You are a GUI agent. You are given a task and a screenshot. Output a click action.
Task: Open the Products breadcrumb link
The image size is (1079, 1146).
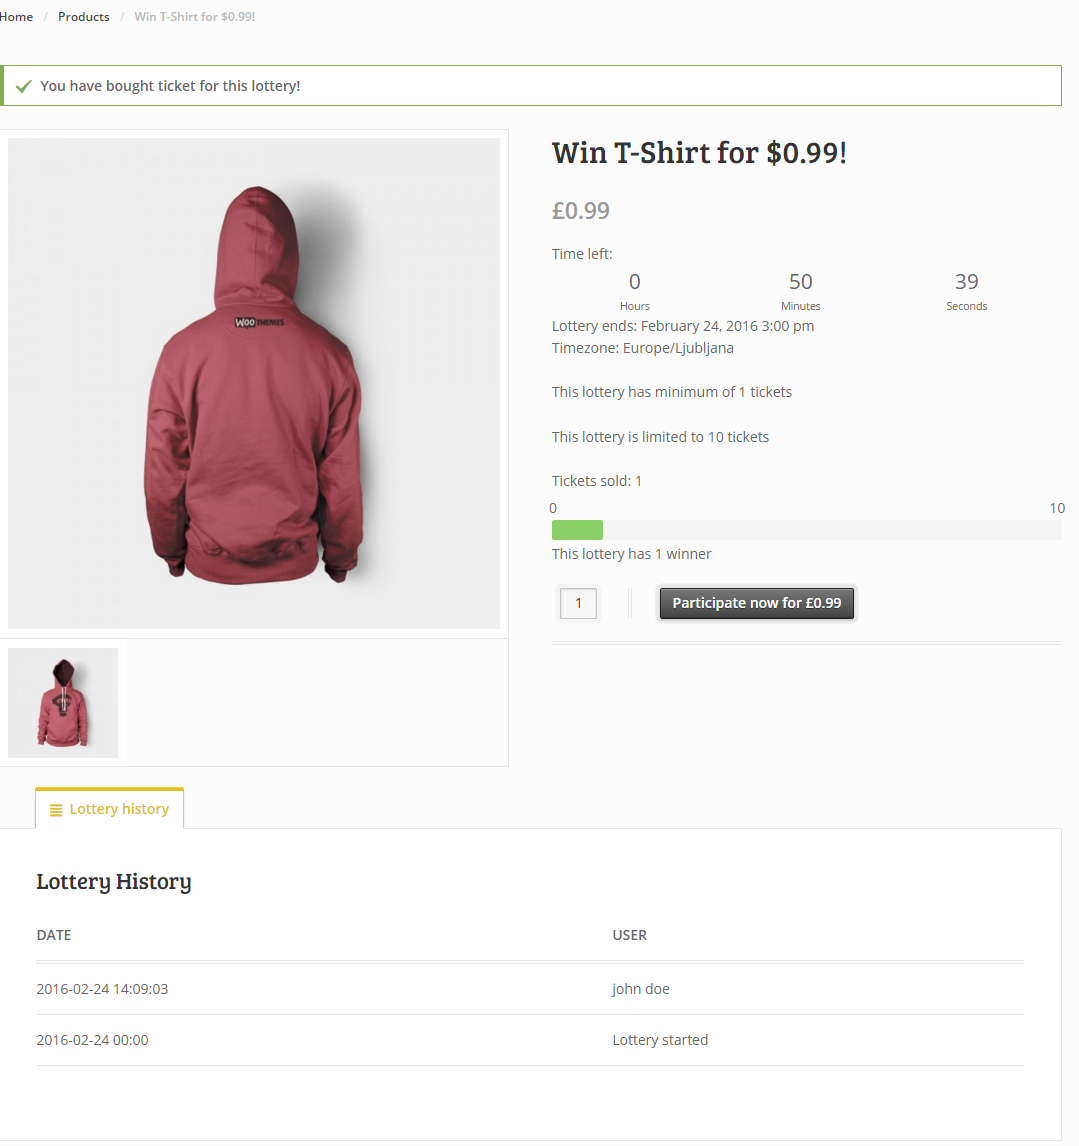click(84, 17)
